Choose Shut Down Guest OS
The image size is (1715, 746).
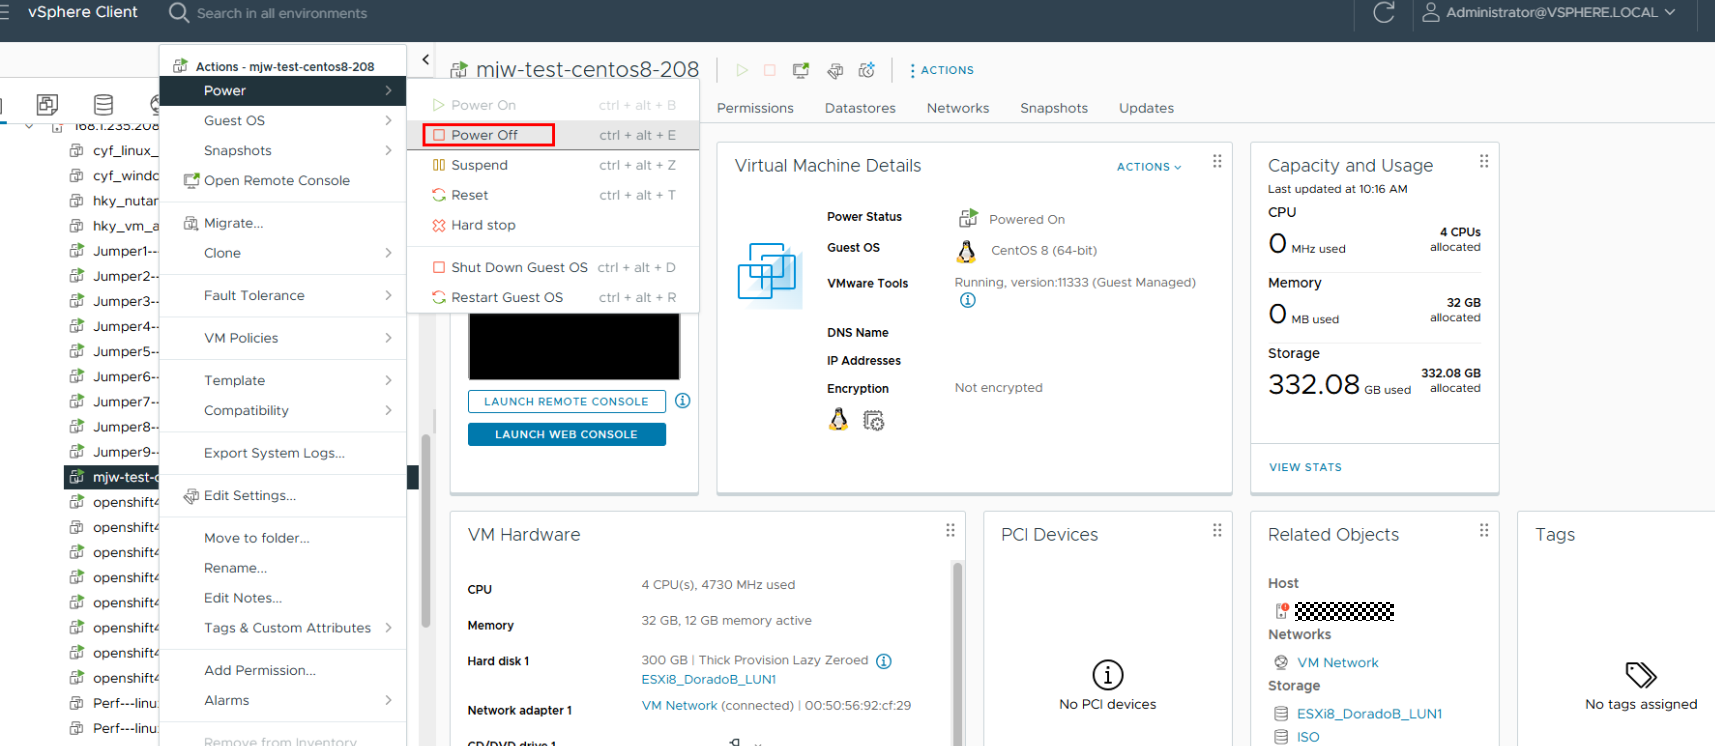click(x=553, y=267)
